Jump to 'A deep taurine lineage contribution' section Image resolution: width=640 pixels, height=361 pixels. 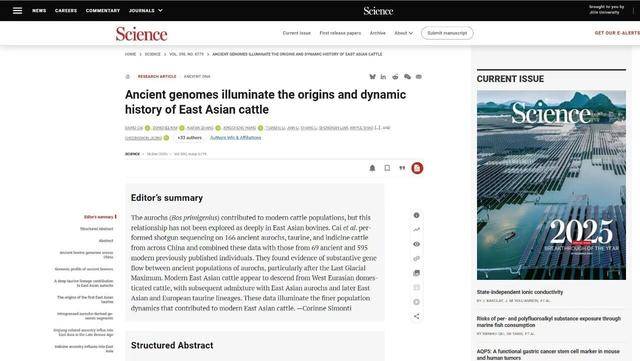84,283
